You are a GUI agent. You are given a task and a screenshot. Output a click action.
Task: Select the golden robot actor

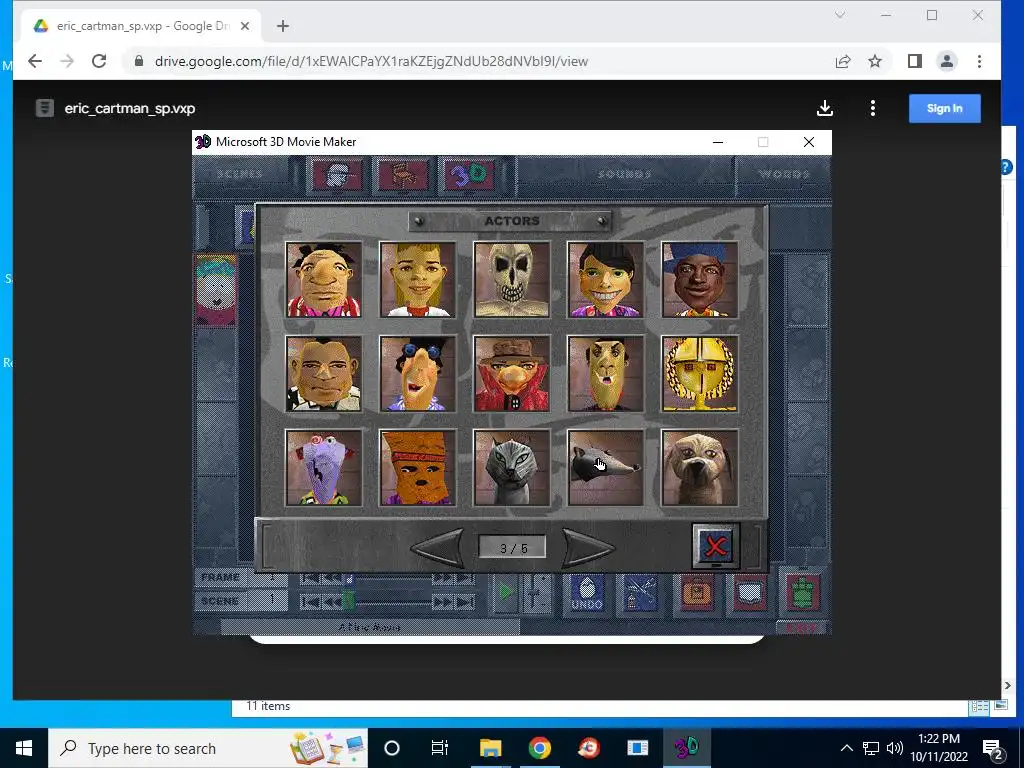coord(699,374)
